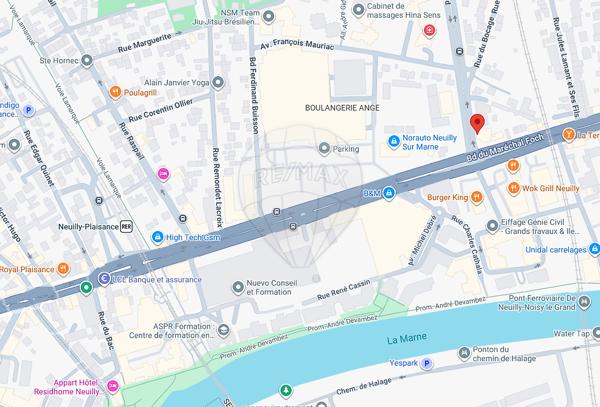The height and width of the screenshot is (407, 600).
Task: Open the Wok Grill Neuilly restaurant marker
Action: pos(513,188)
